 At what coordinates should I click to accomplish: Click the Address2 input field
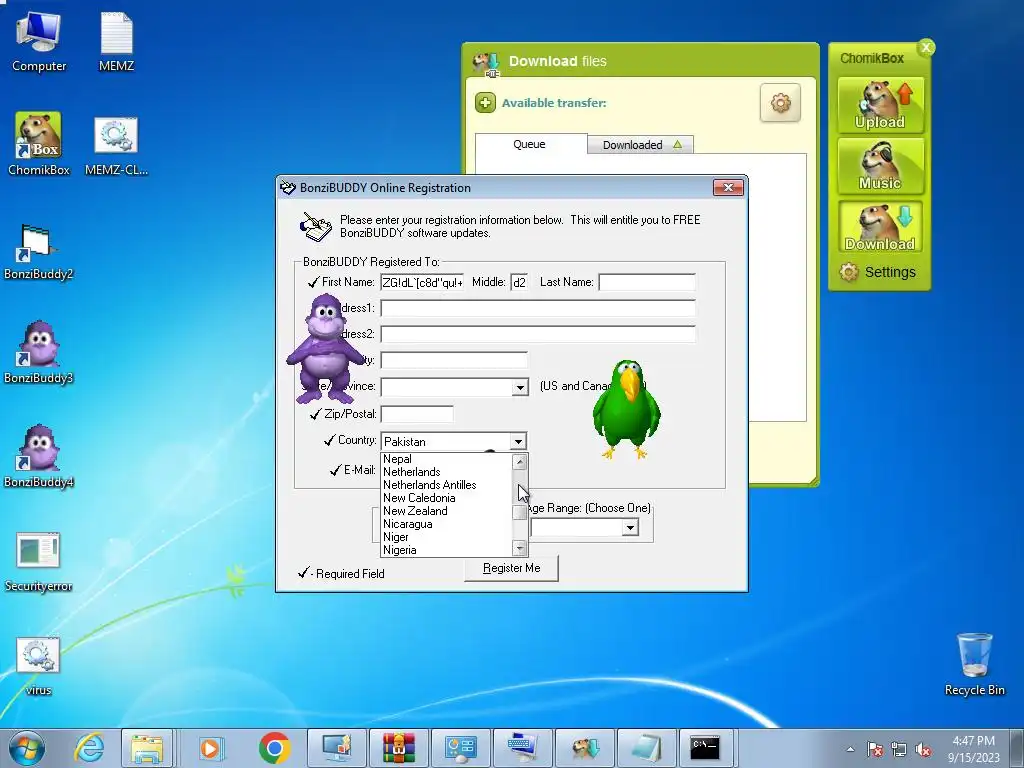[538, 334]
